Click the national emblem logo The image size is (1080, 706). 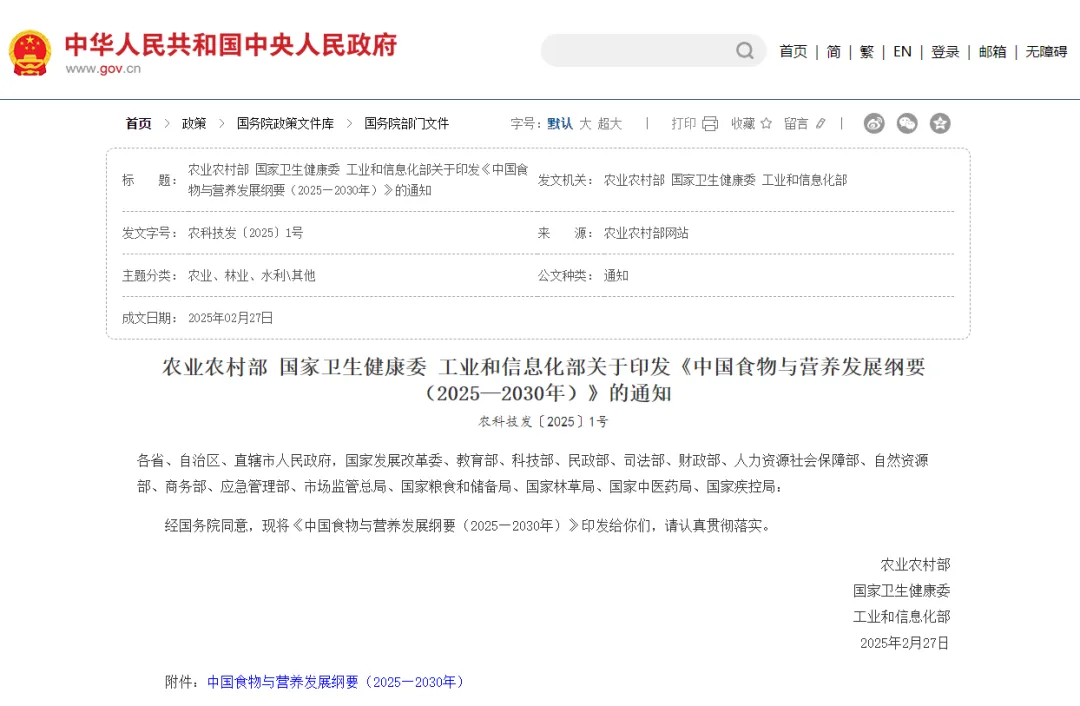[x=30, y=53]
